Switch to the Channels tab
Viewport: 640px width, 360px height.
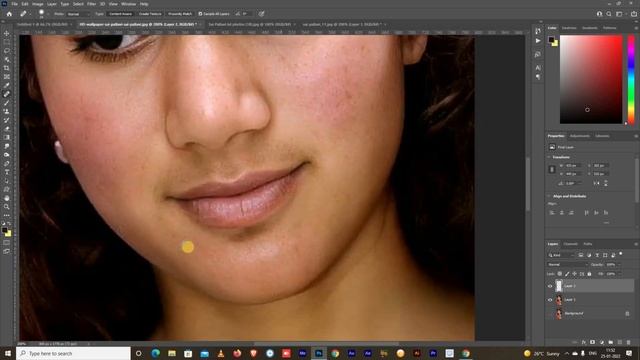click(x=571, y=244)
